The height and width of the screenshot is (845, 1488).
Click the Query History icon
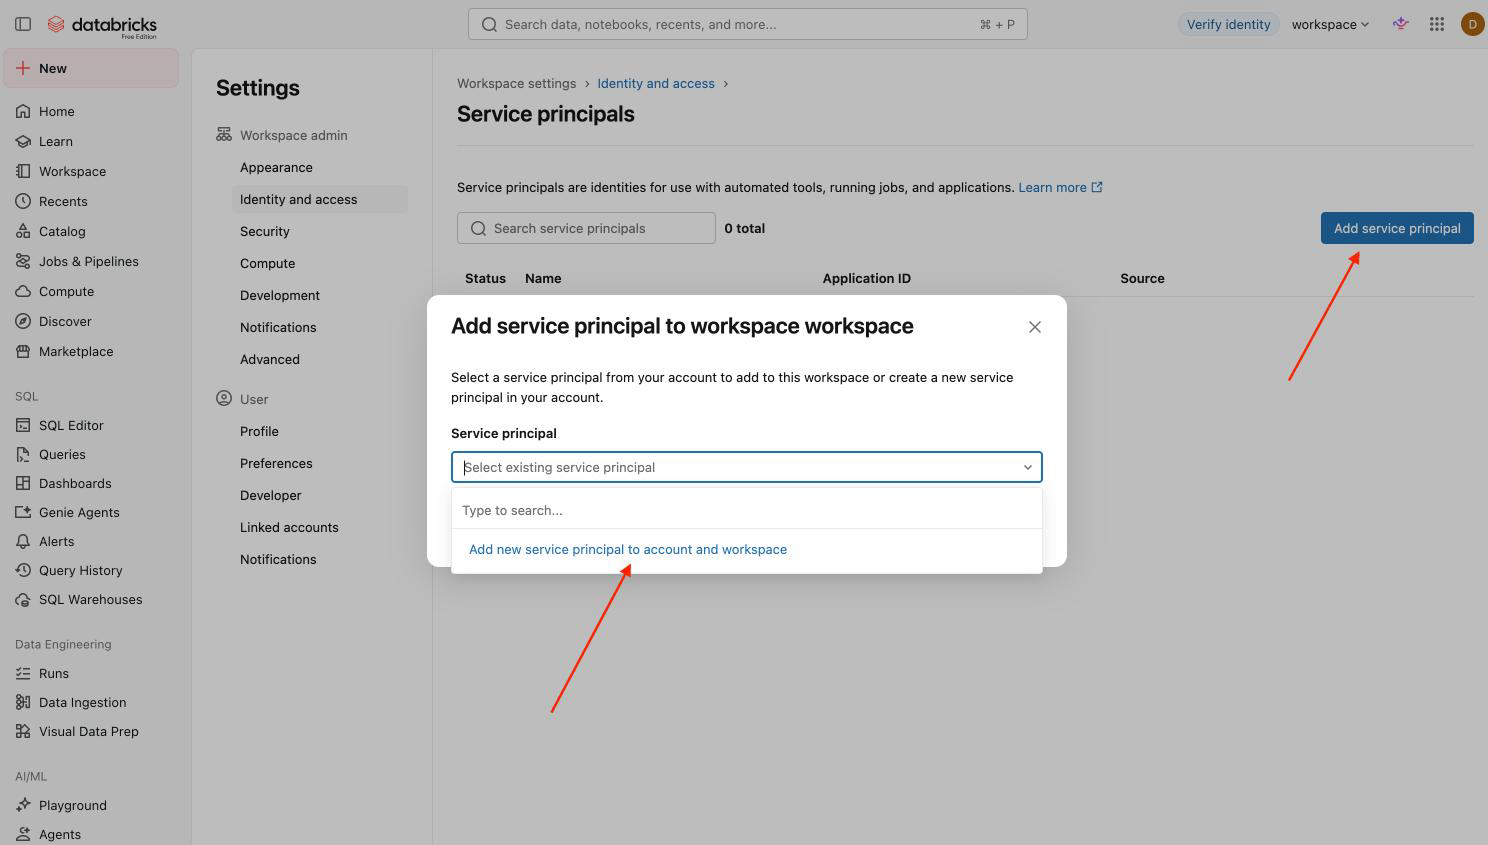[x=23, y=570]
